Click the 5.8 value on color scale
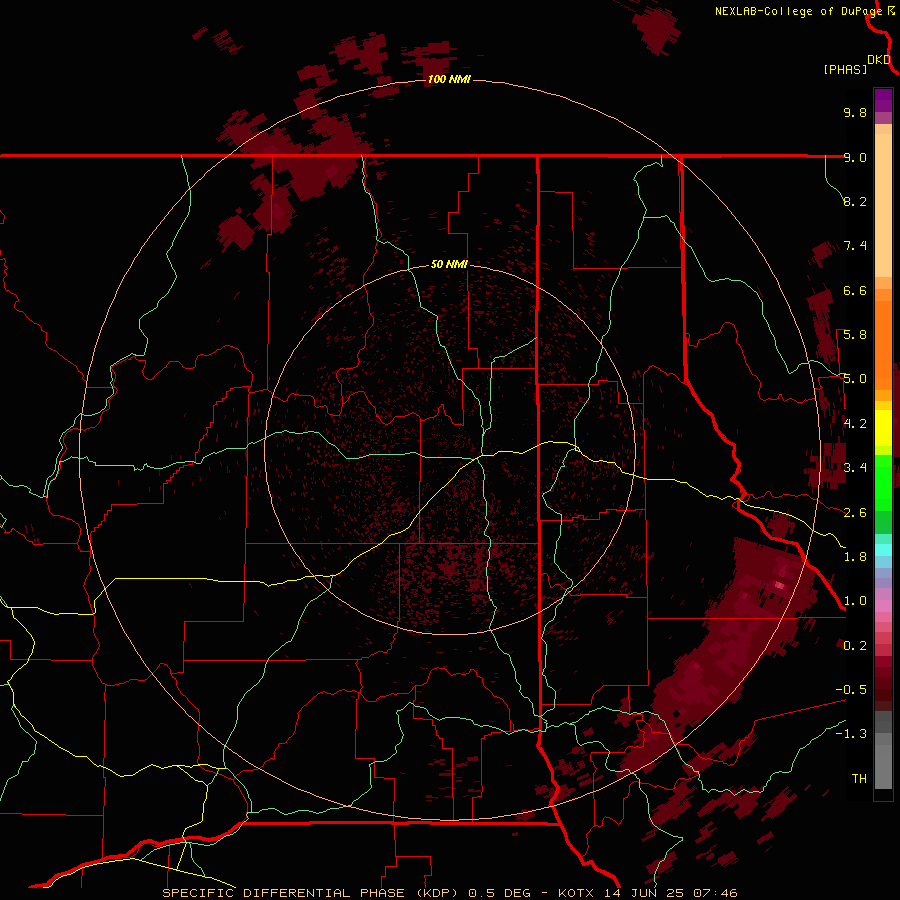Screen dimensions: 900x900 pyautogui.click(x=855, y=335)
